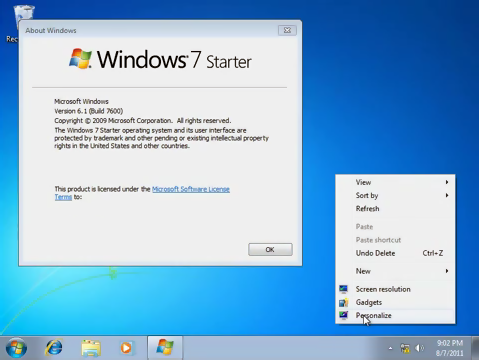This screenshot has width=479, height=360.
Task: Open Windows Explorer folder icon on taskbar
Action: click(91, 348)
